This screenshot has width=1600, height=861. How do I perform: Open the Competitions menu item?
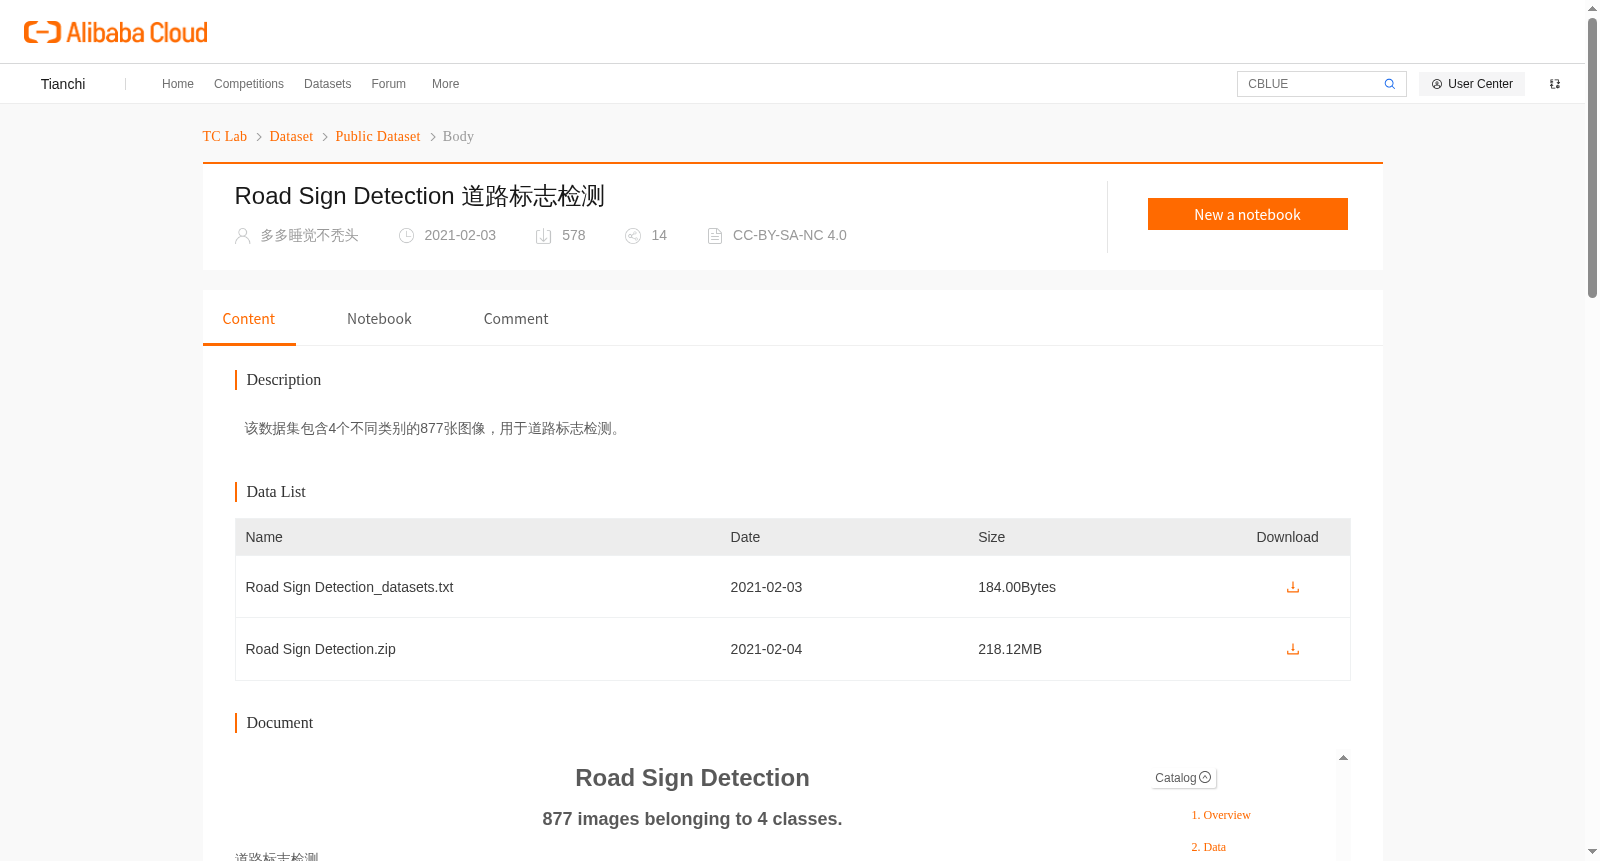249,84
